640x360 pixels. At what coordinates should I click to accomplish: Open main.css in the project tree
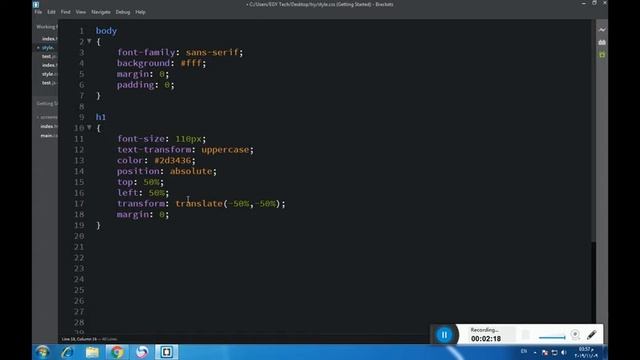(49, 136)
